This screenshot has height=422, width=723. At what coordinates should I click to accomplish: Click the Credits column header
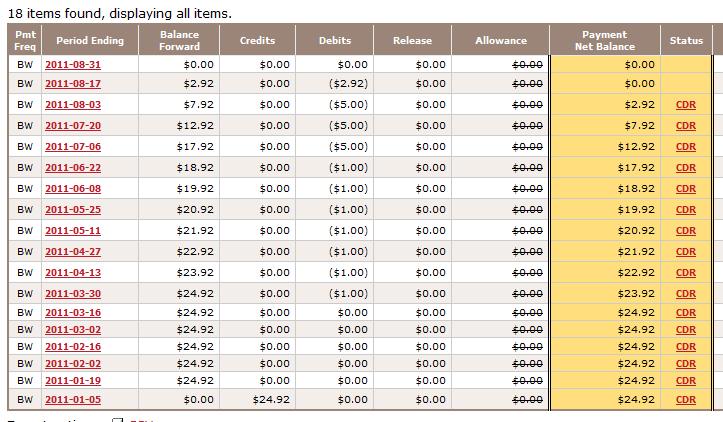pos(257,41)
